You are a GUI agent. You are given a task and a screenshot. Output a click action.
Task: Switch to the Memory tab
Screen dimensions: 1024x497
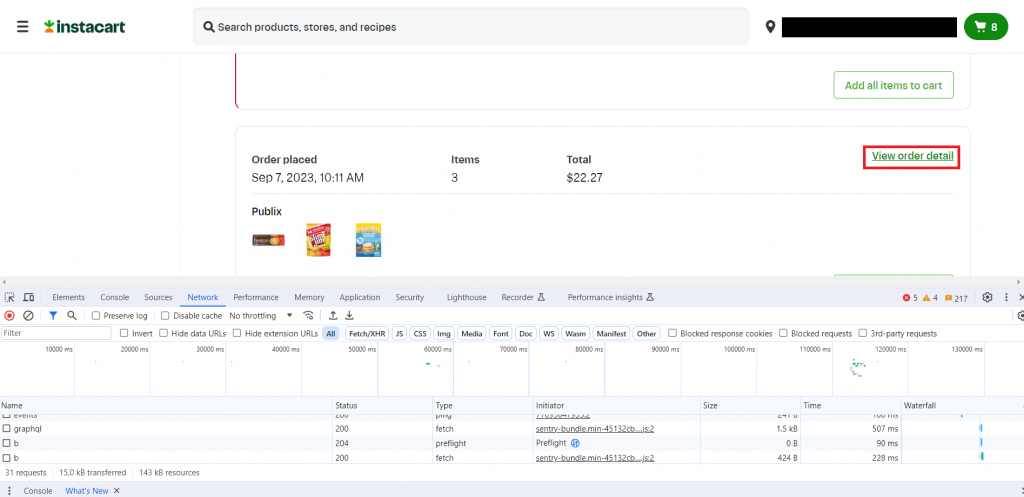pyautogui.click(x=309, y=297)
